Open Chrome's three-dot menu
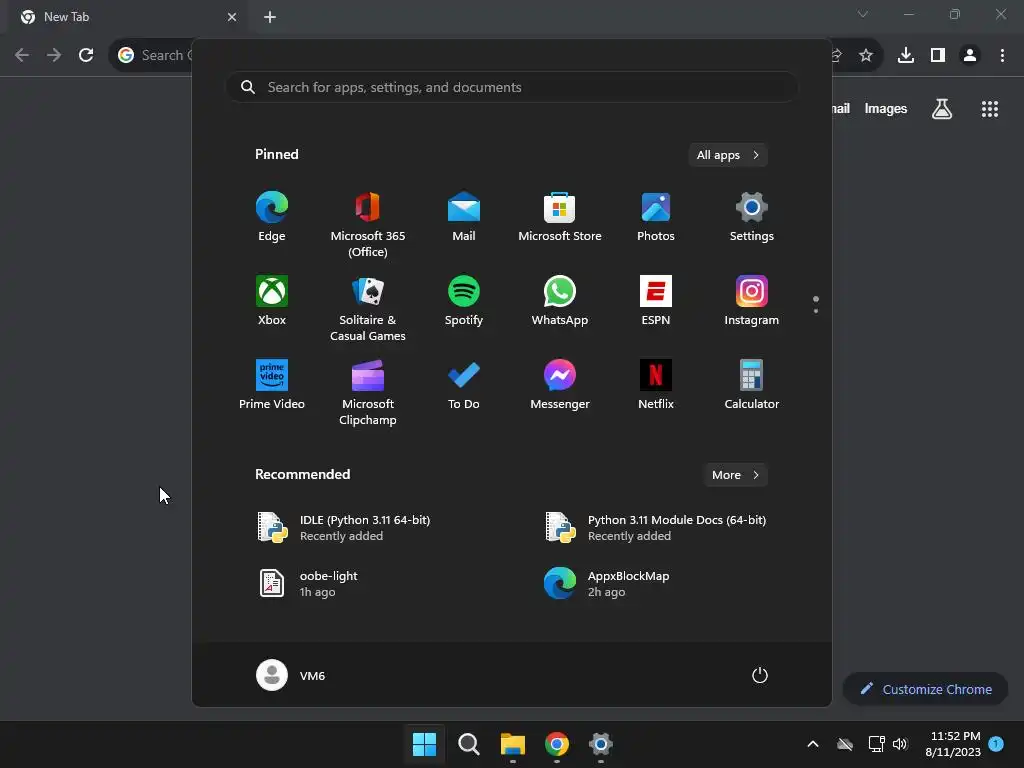 [1002, 55]
